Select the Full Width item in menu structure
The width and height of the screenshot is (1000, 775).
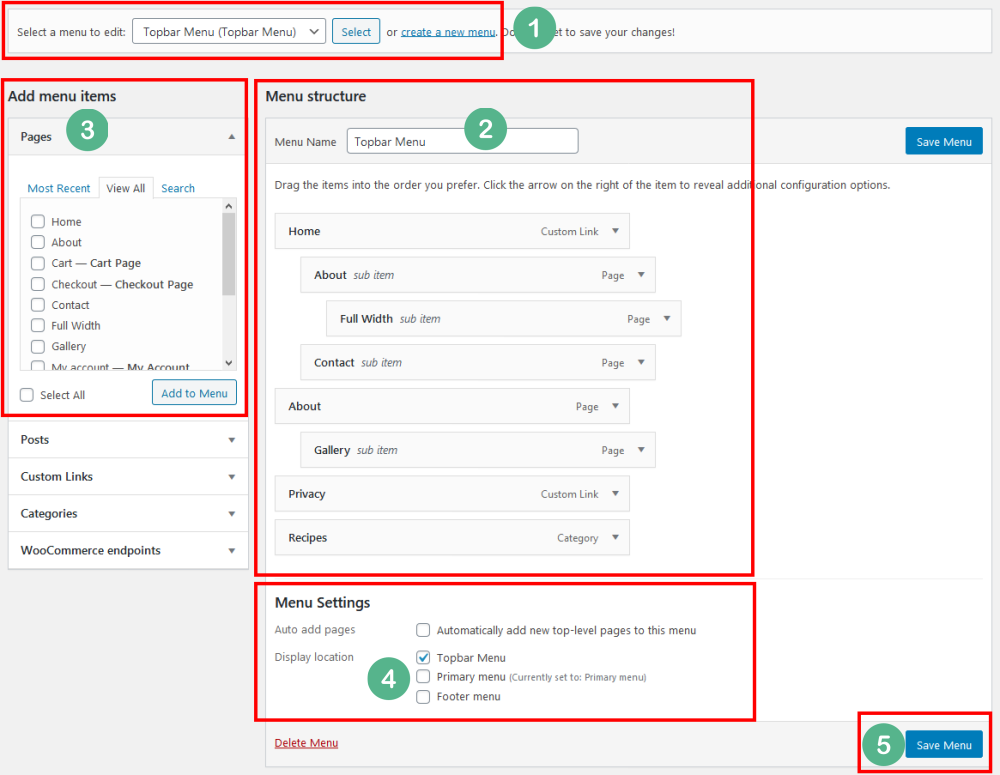point(504,318)
